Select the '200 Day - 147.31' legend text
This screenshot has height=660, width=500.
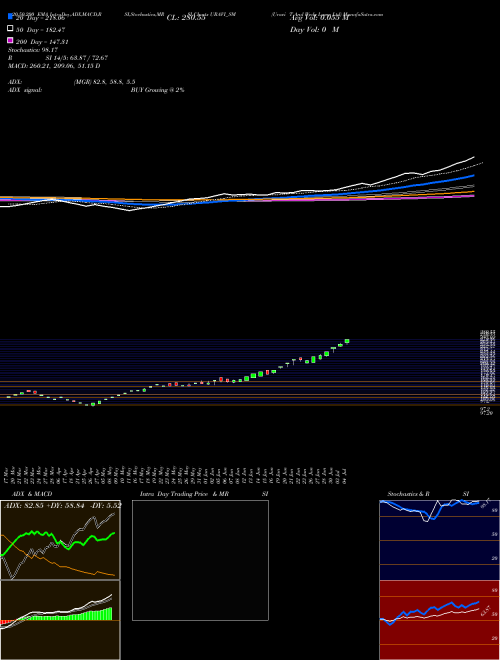(x=43, y=42)
